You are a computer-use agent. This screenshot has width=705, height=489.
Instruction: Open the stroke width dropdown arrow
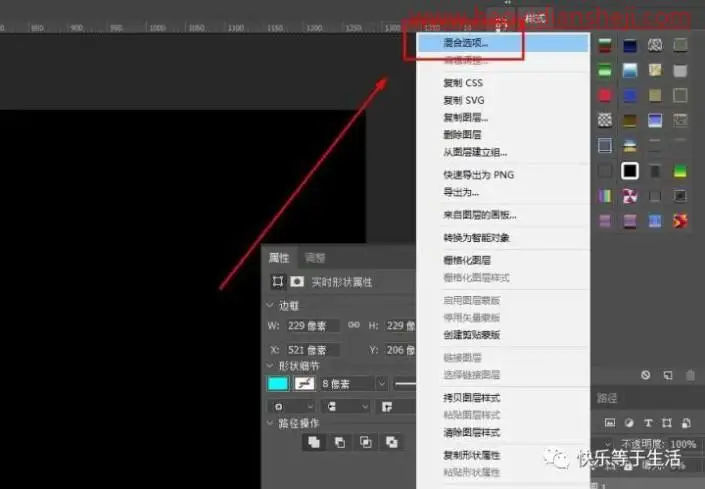[381, 384]
